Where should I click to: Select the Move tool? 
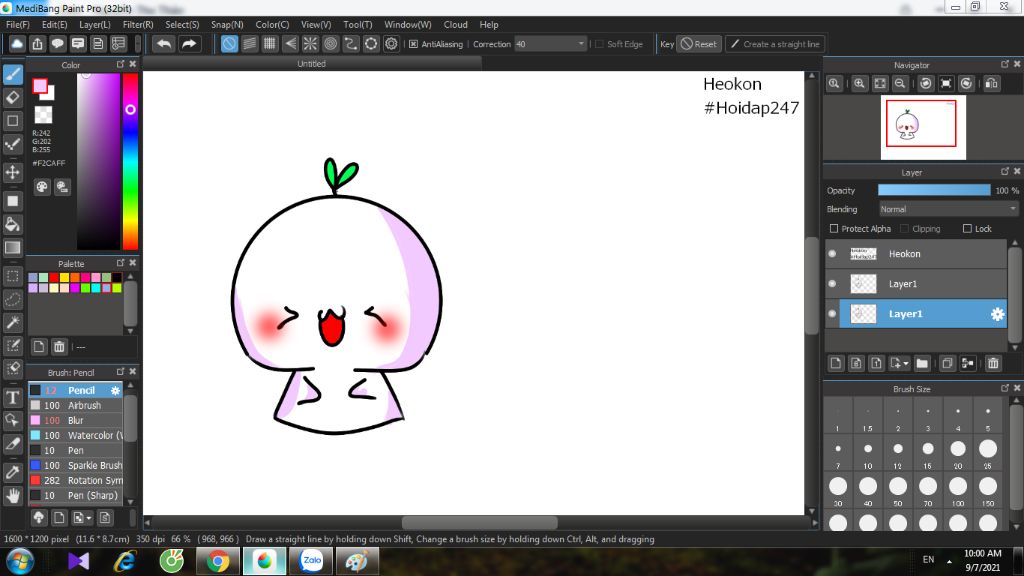(x=13, y=172)
